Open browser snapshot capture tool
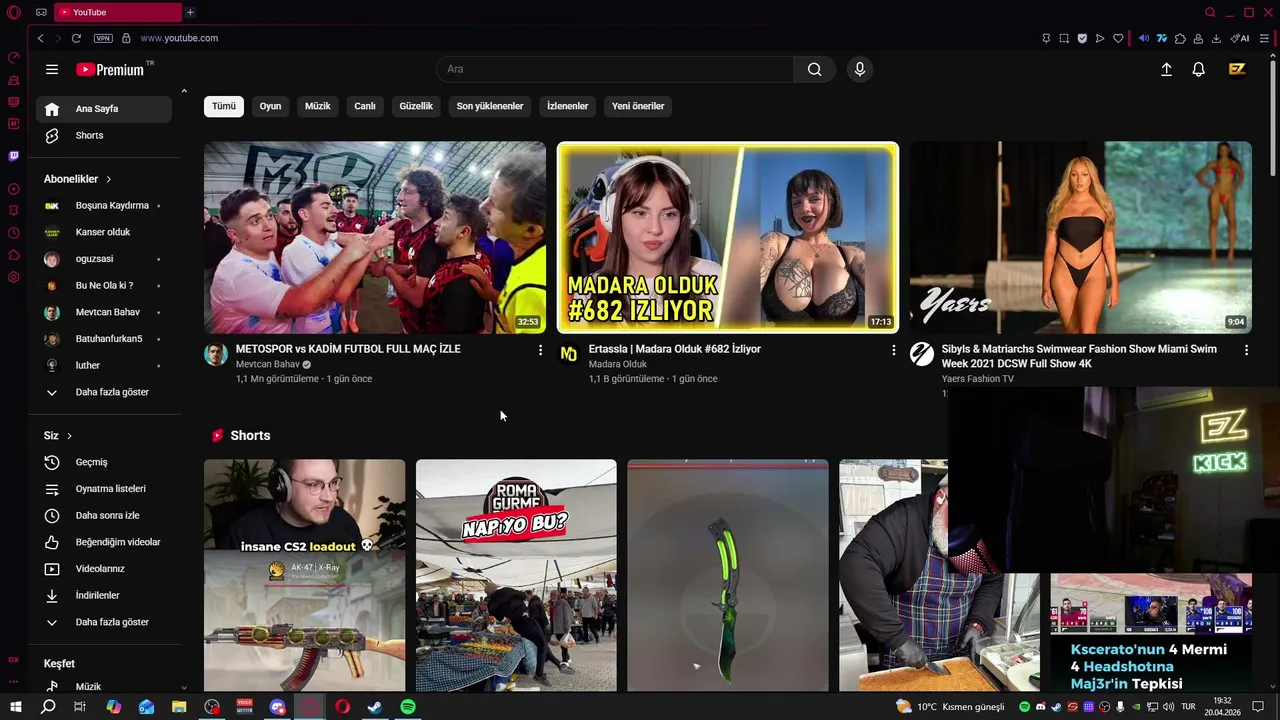 1064,38
